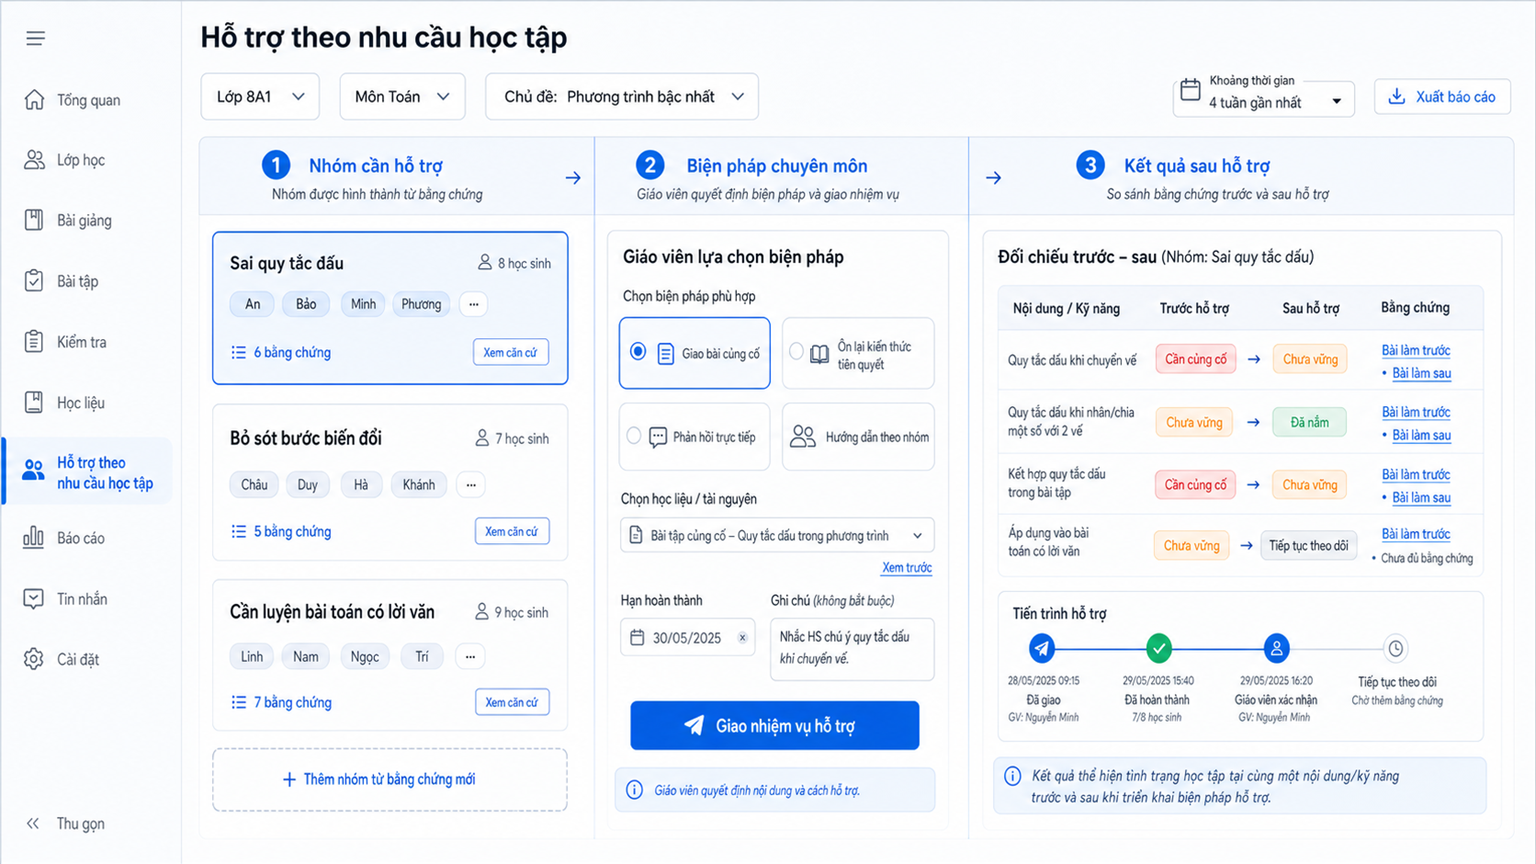Open the Xem trước link

point(906,567)
